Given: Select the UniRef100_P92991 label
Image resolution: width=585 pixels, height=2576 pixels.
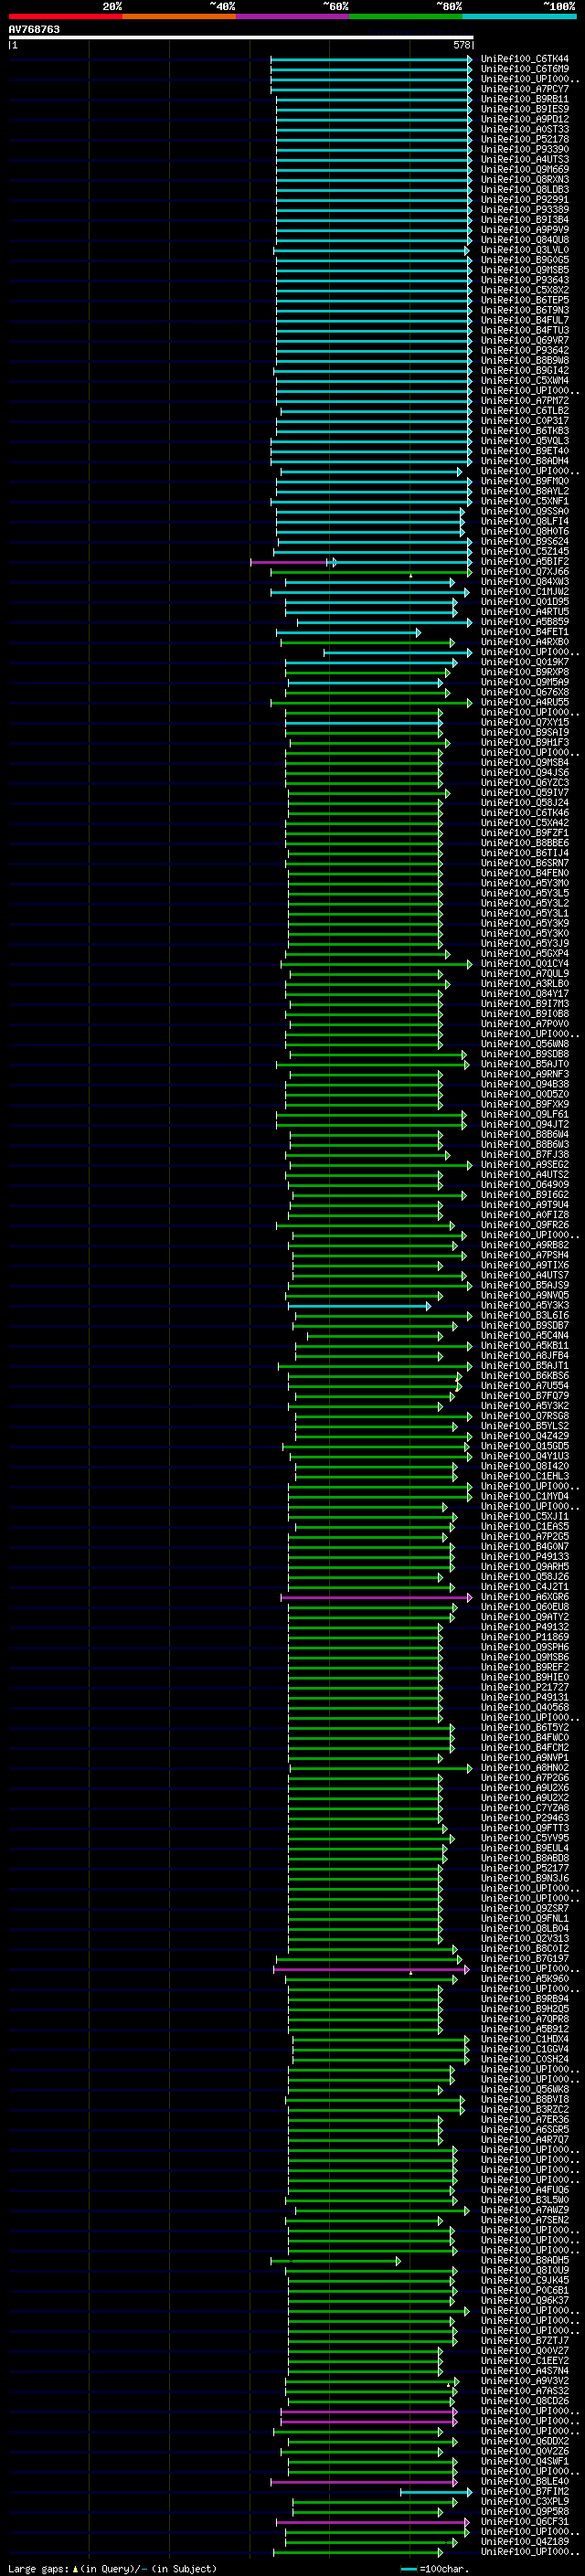Looking at the screenshot, I should click(525, 200).
